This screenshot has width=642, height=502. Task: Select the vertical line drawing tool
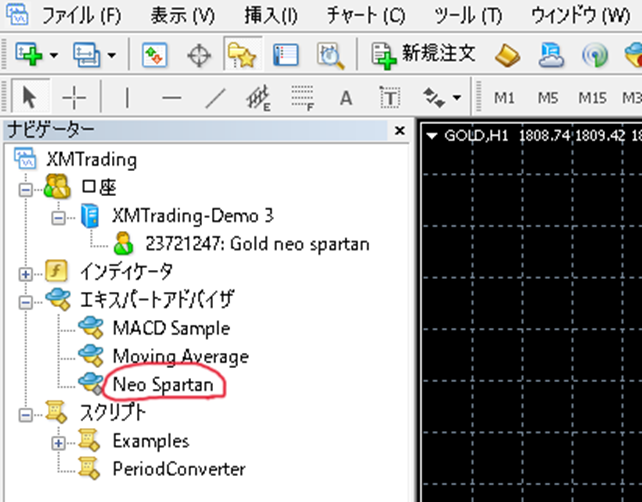pos(127,98)
